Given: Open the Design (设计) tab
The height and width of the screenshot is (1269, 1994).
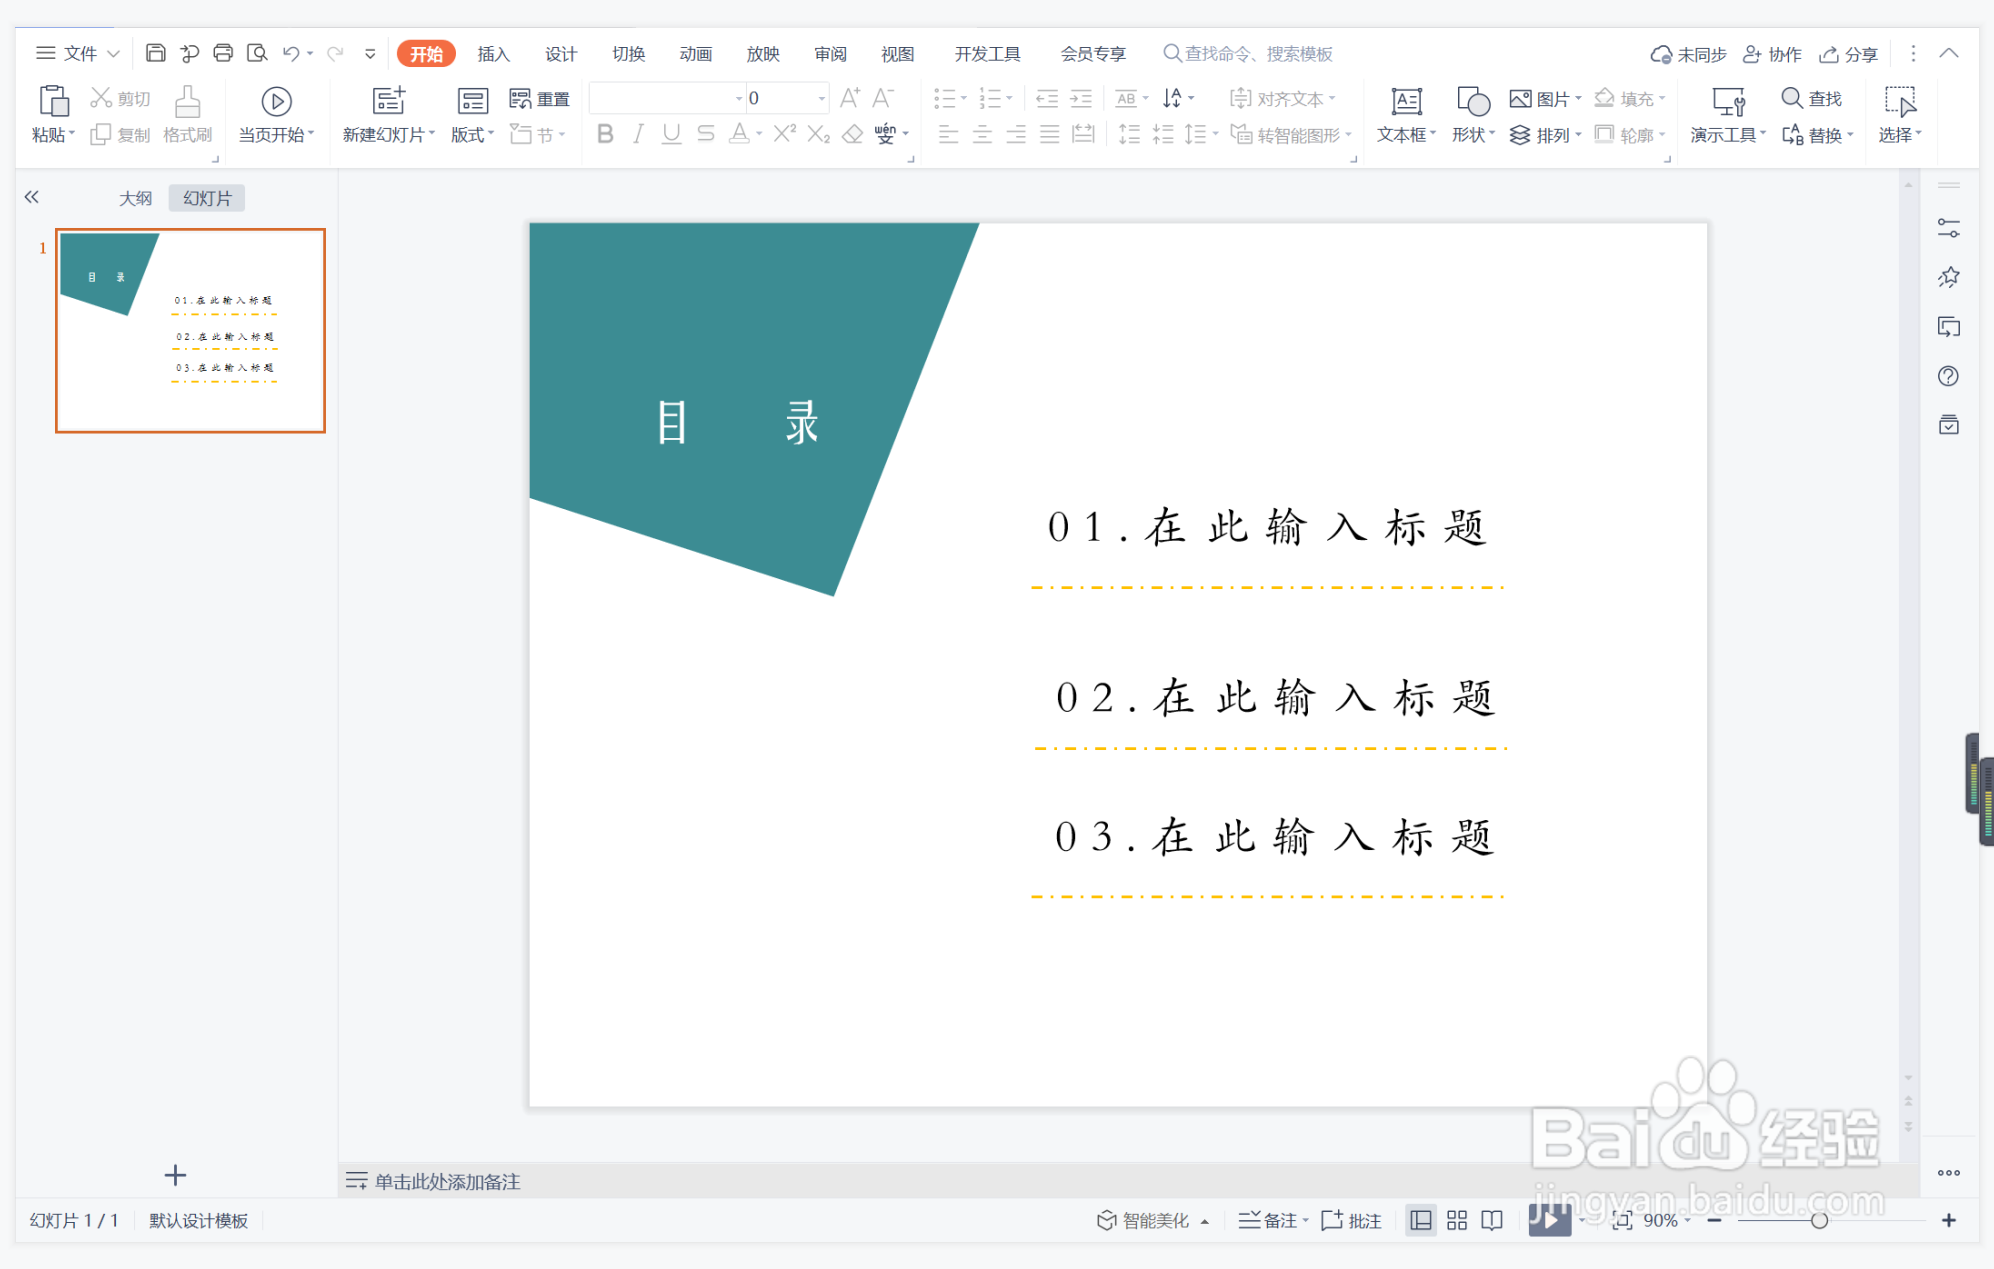Looking at the screenshot, I should pyautogui.click(x=560, y=53).
